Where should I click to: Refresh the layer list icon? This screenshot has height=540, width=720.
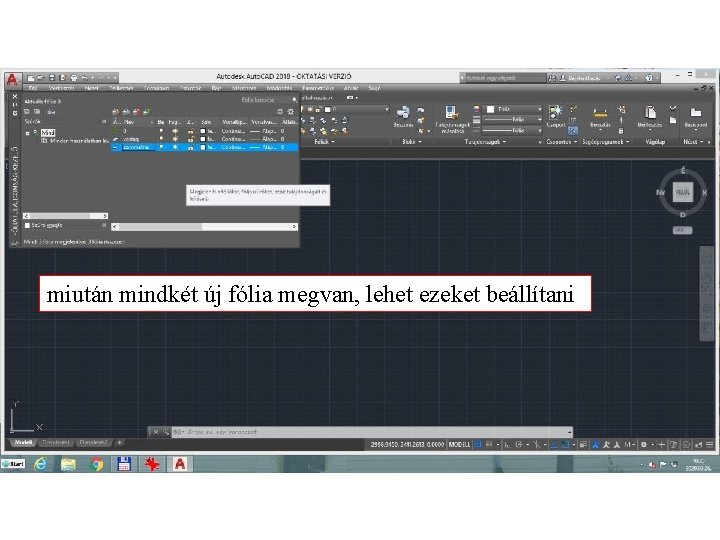point(280,112)
